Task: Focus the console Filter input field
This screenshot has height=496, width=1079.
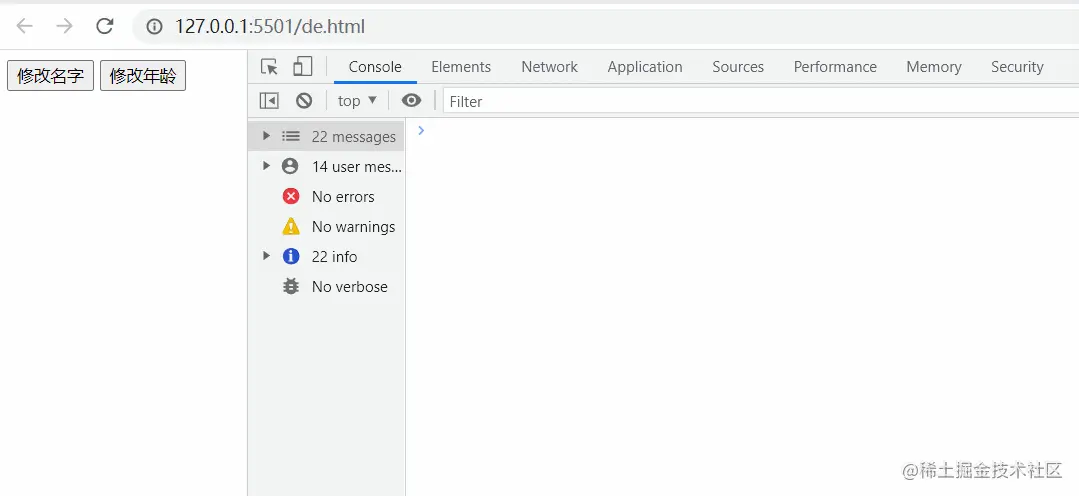Action: tap(761, 102)
